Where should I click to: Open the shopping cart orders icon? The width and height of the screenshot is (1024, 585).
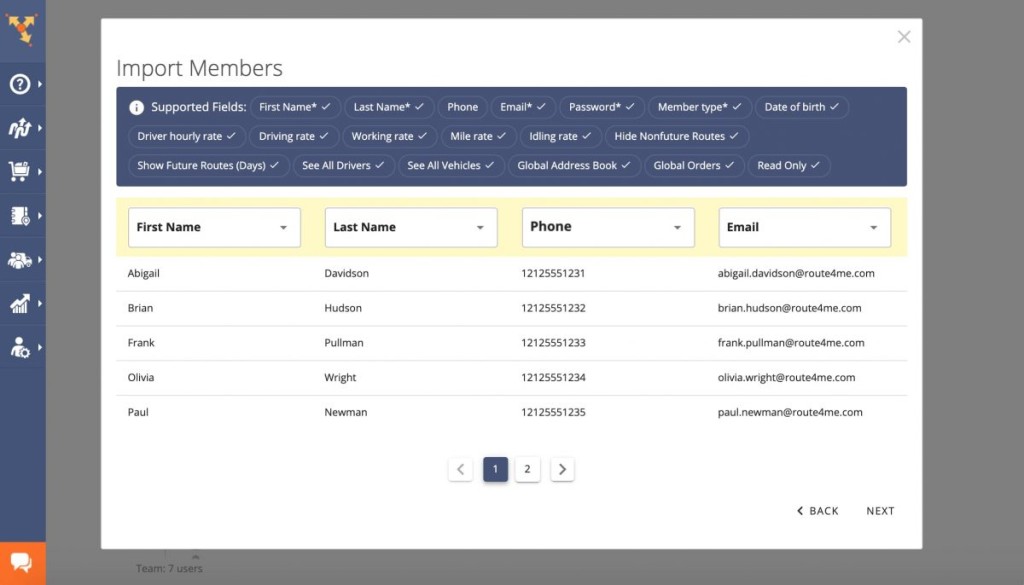(20, 172)
